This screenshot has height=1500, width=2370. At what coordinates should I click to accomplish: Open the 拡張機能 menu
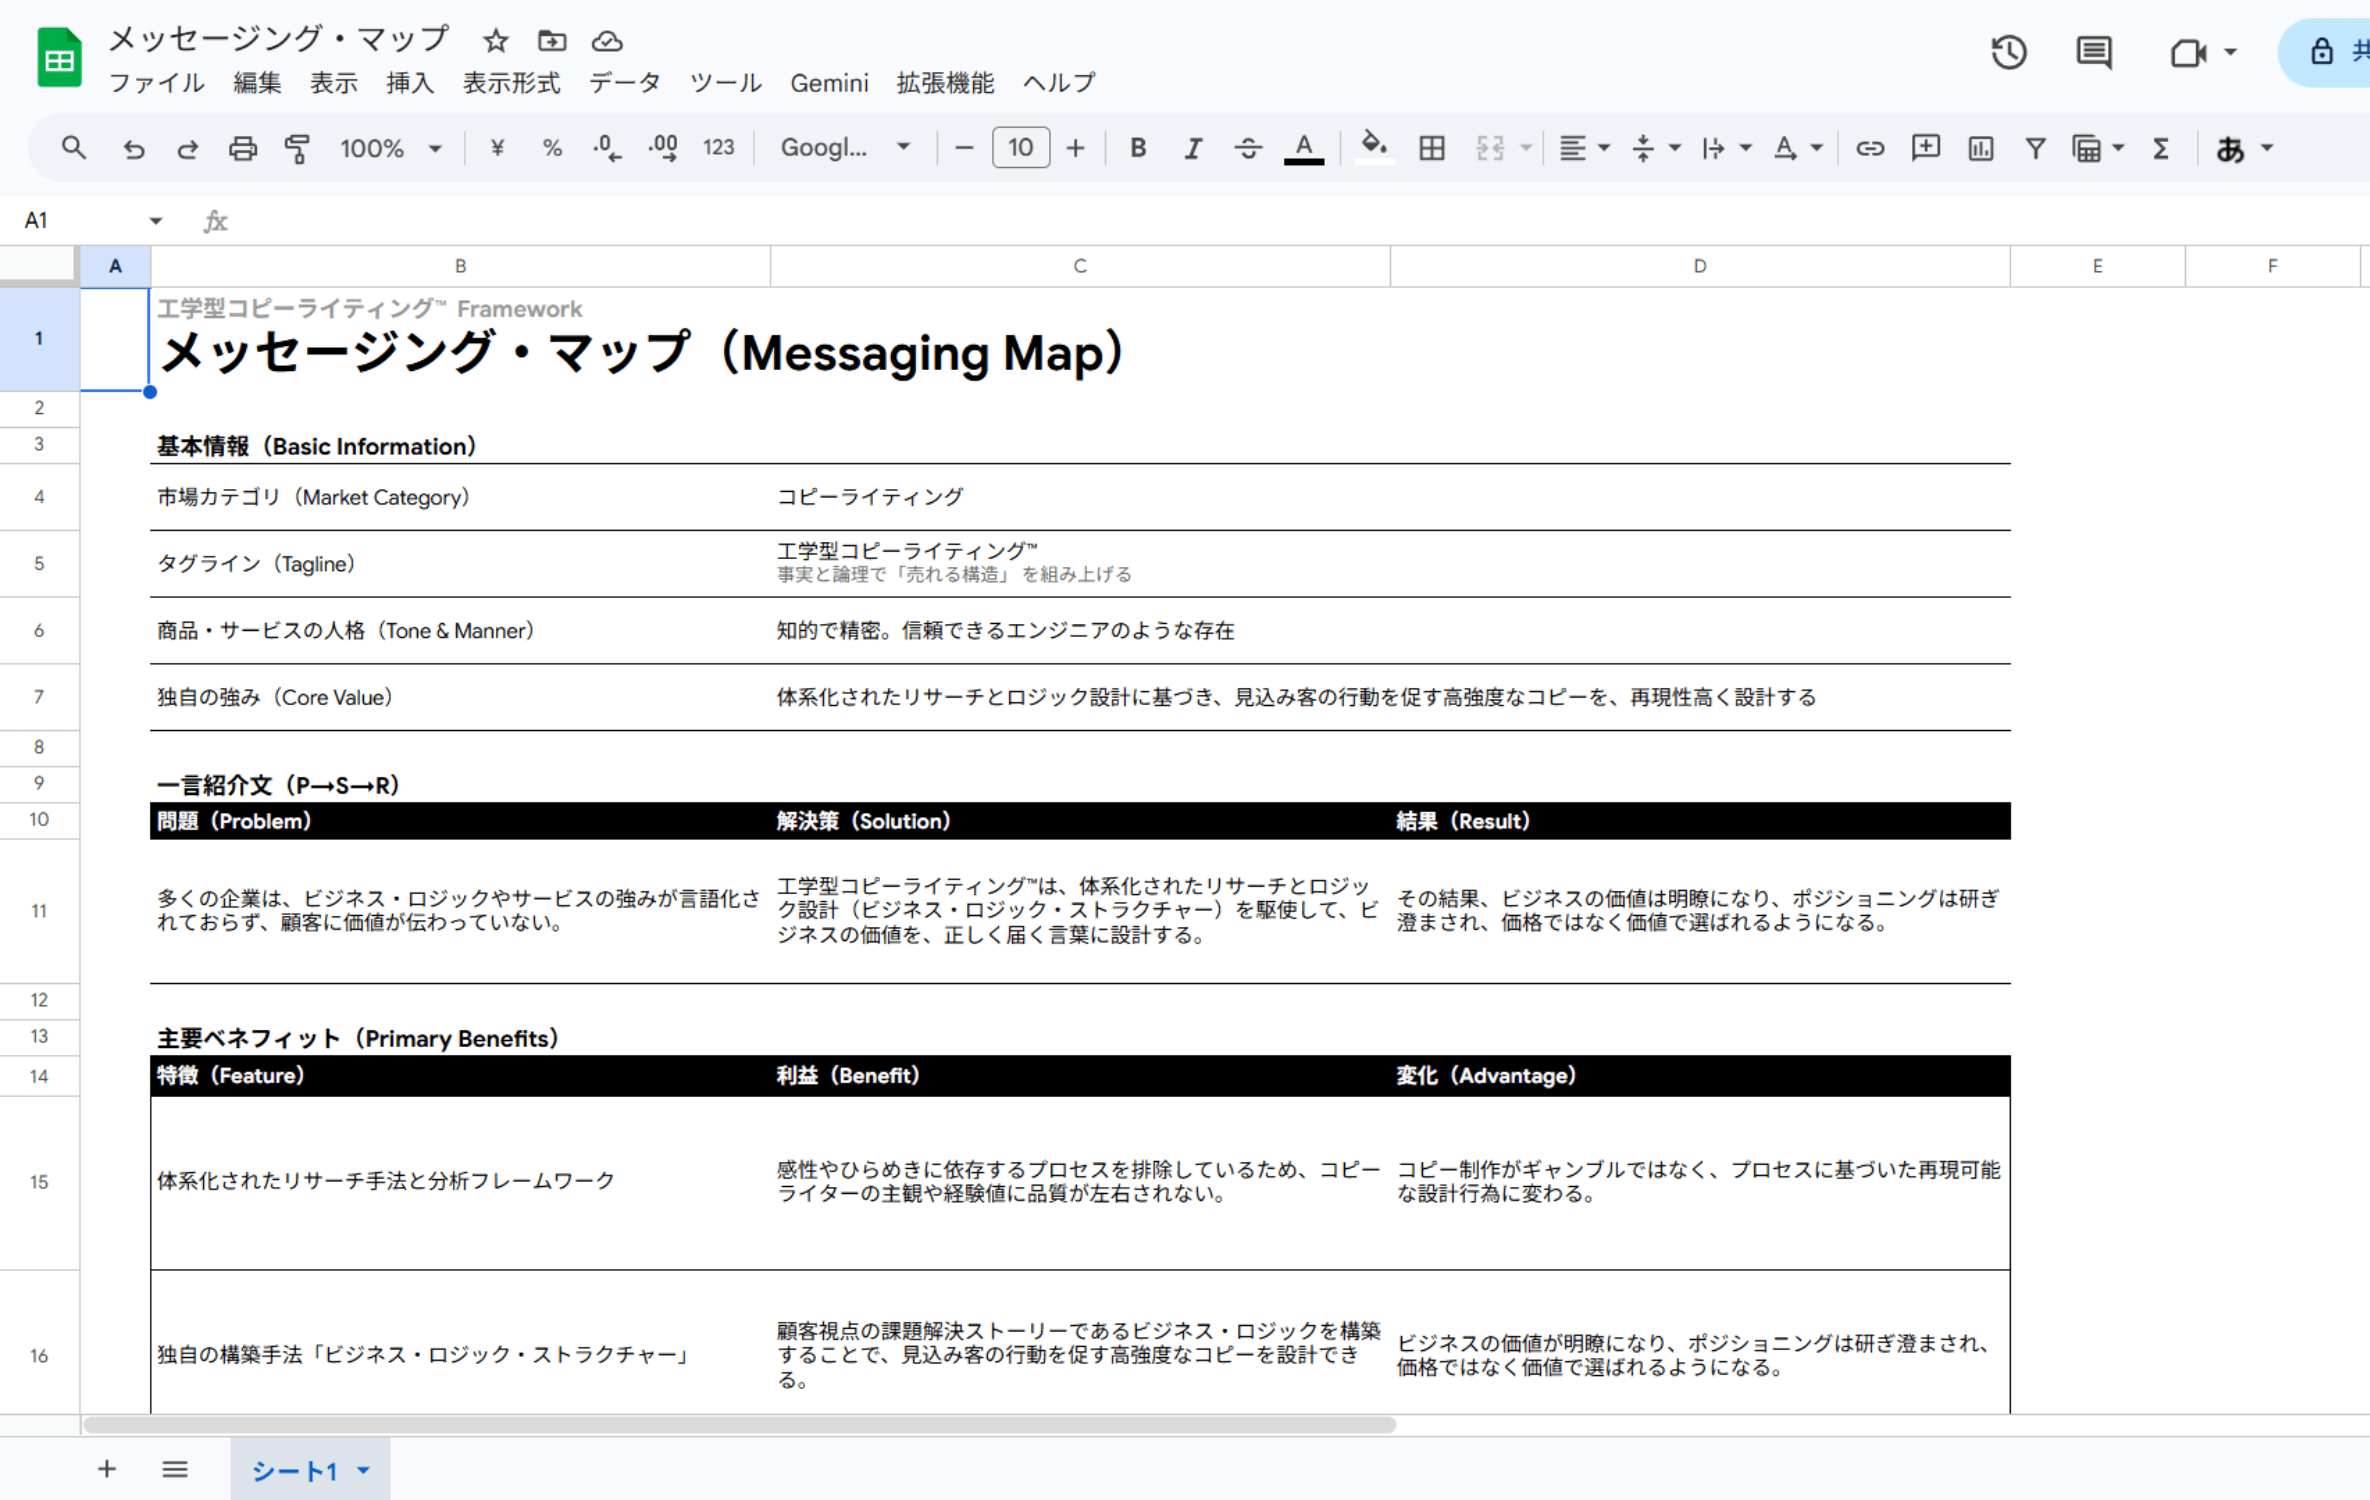[x=945, y=83]
